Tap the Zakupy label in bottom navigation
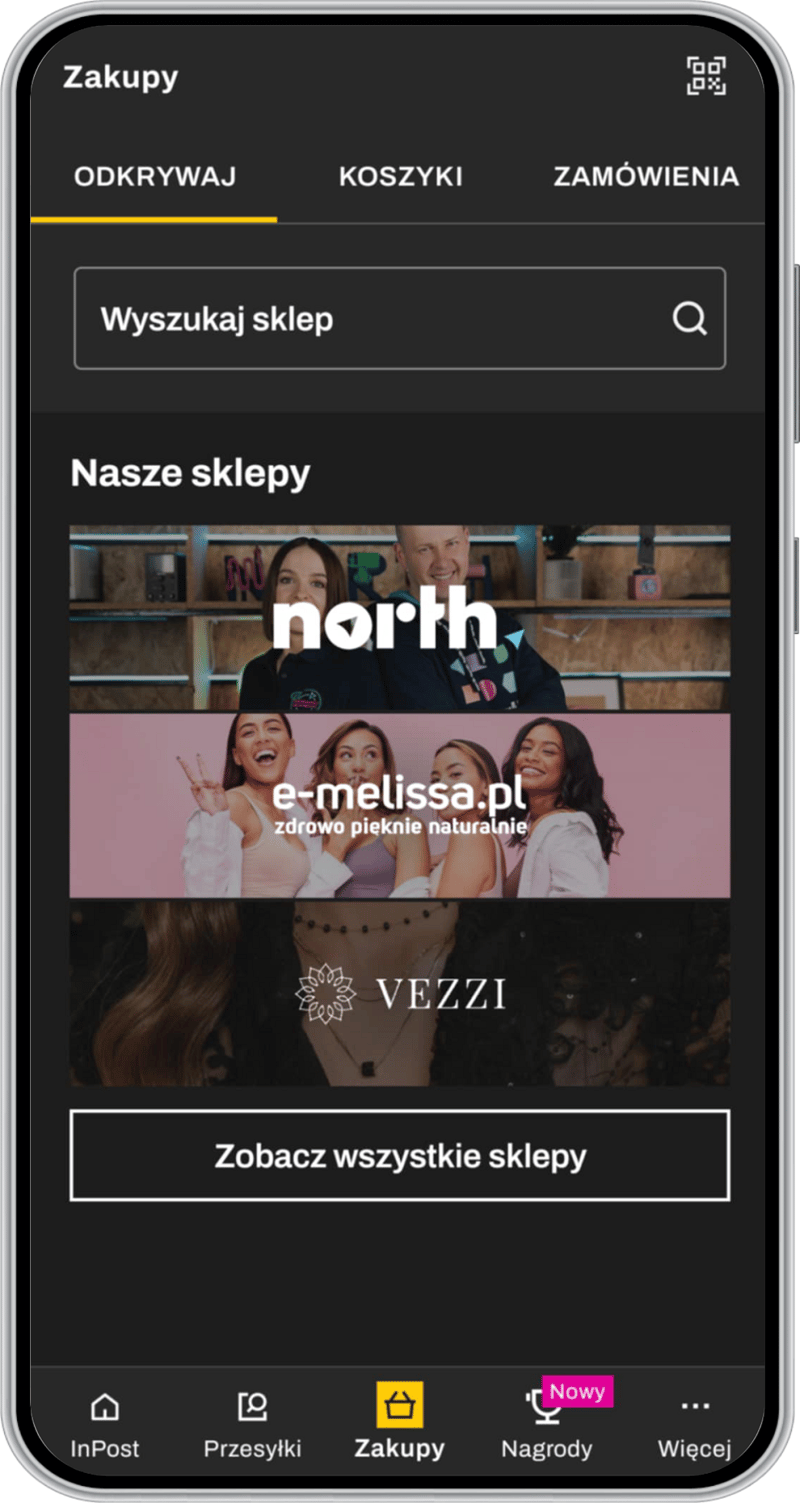 [400, 1448]
